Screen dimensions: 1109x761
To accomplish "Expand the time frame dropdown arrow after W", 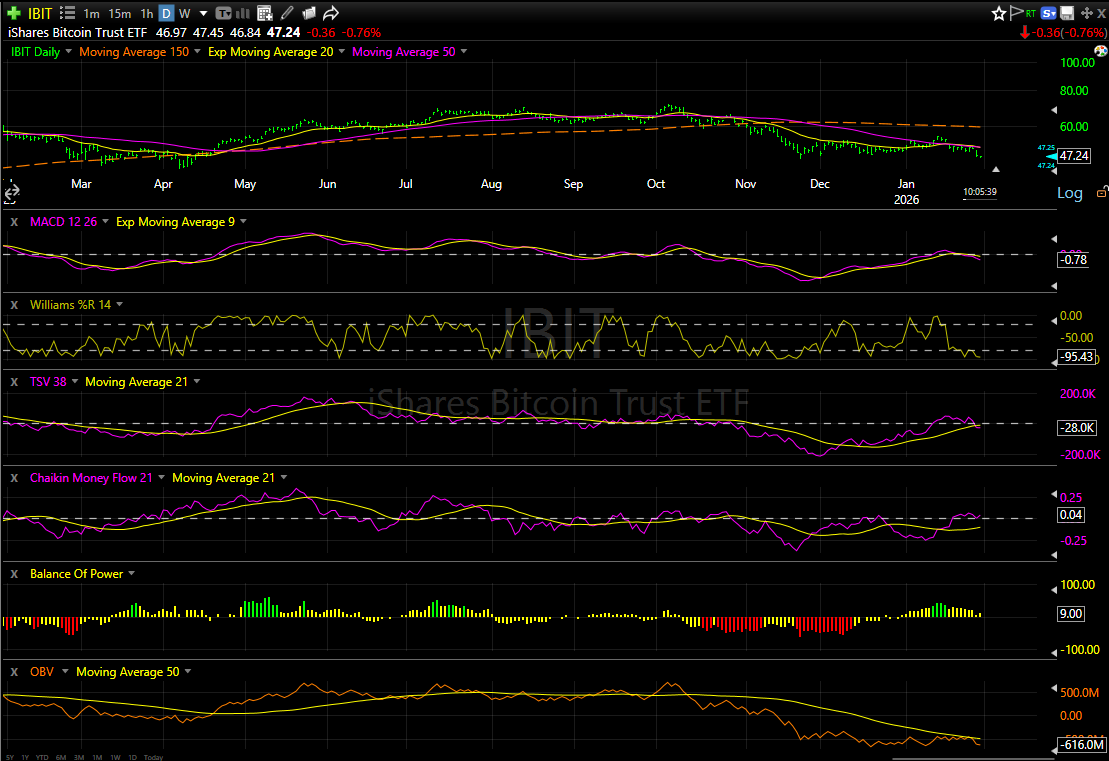I will click(203, 13).
